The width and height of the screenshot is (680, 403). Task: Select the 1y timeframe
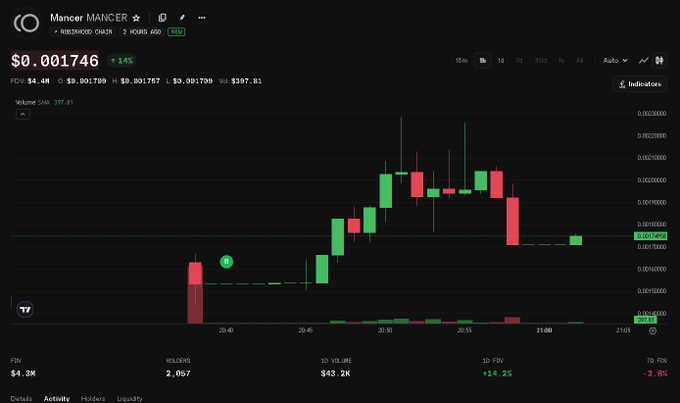click(562, 60)
